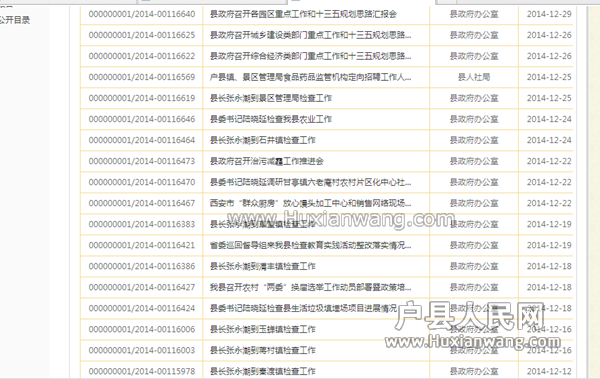Open 县政府召开治污减霾工作推进会 article
Viewport: 600px width, 379px height.
[x=267, y=162]
